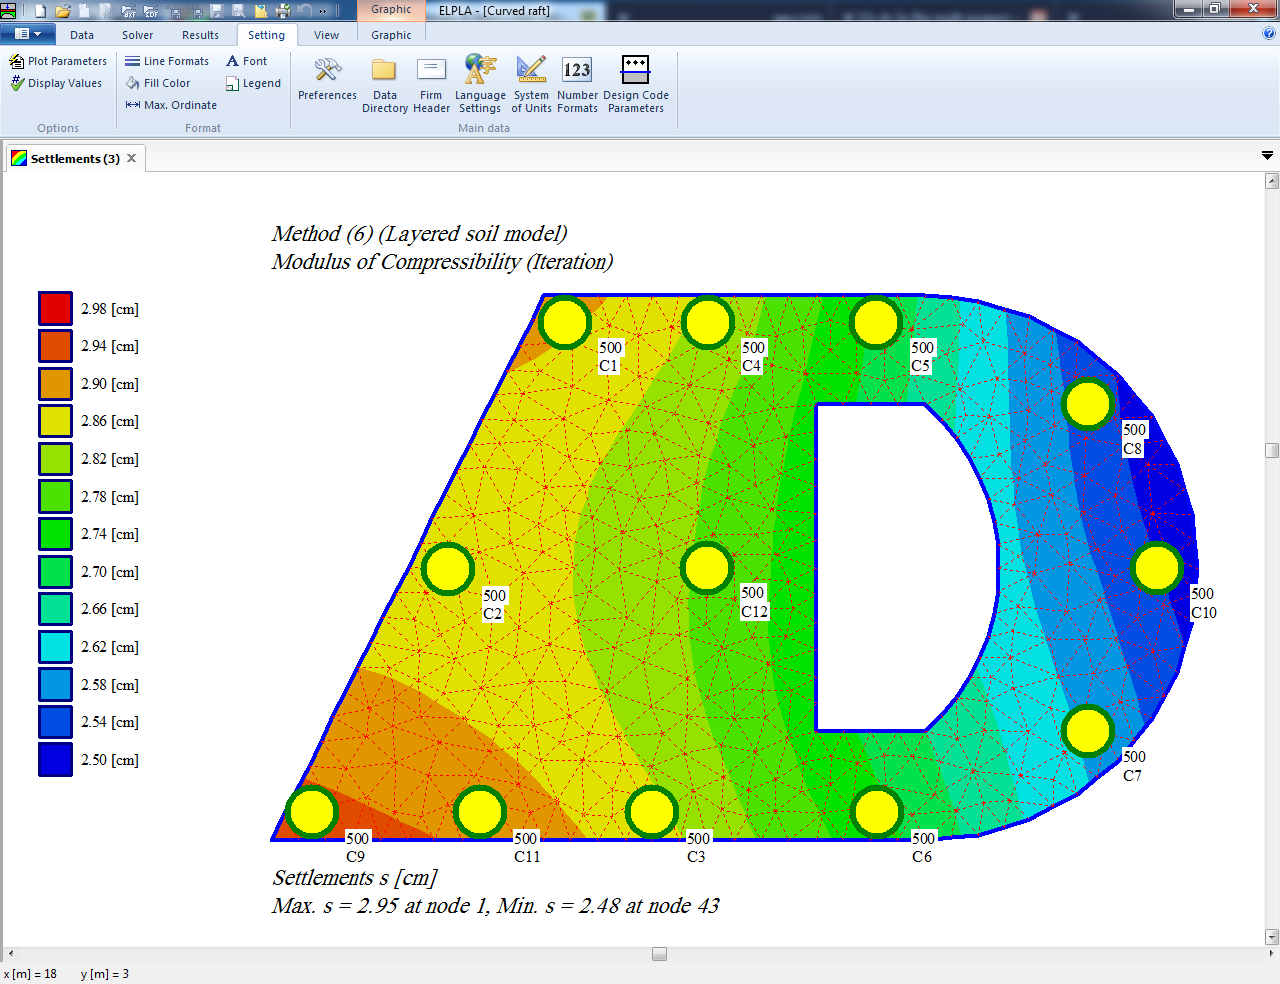
Task: Open Firm Header settings
Action: click(x=431, y=85)
